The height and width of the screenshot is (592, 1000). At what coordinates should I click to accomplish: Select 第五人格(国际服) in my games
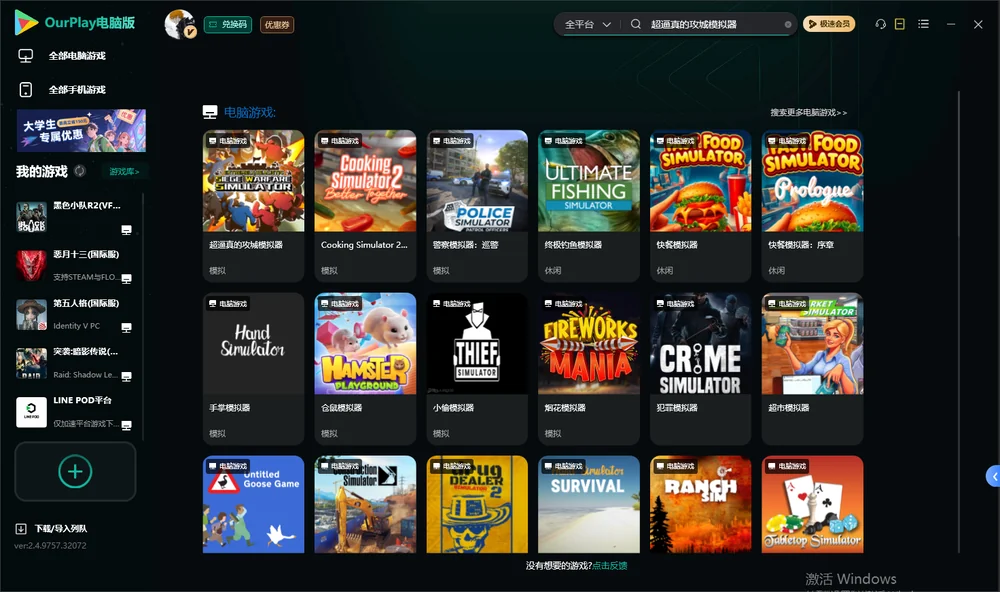pyautogui.click(x=86, y=304)
